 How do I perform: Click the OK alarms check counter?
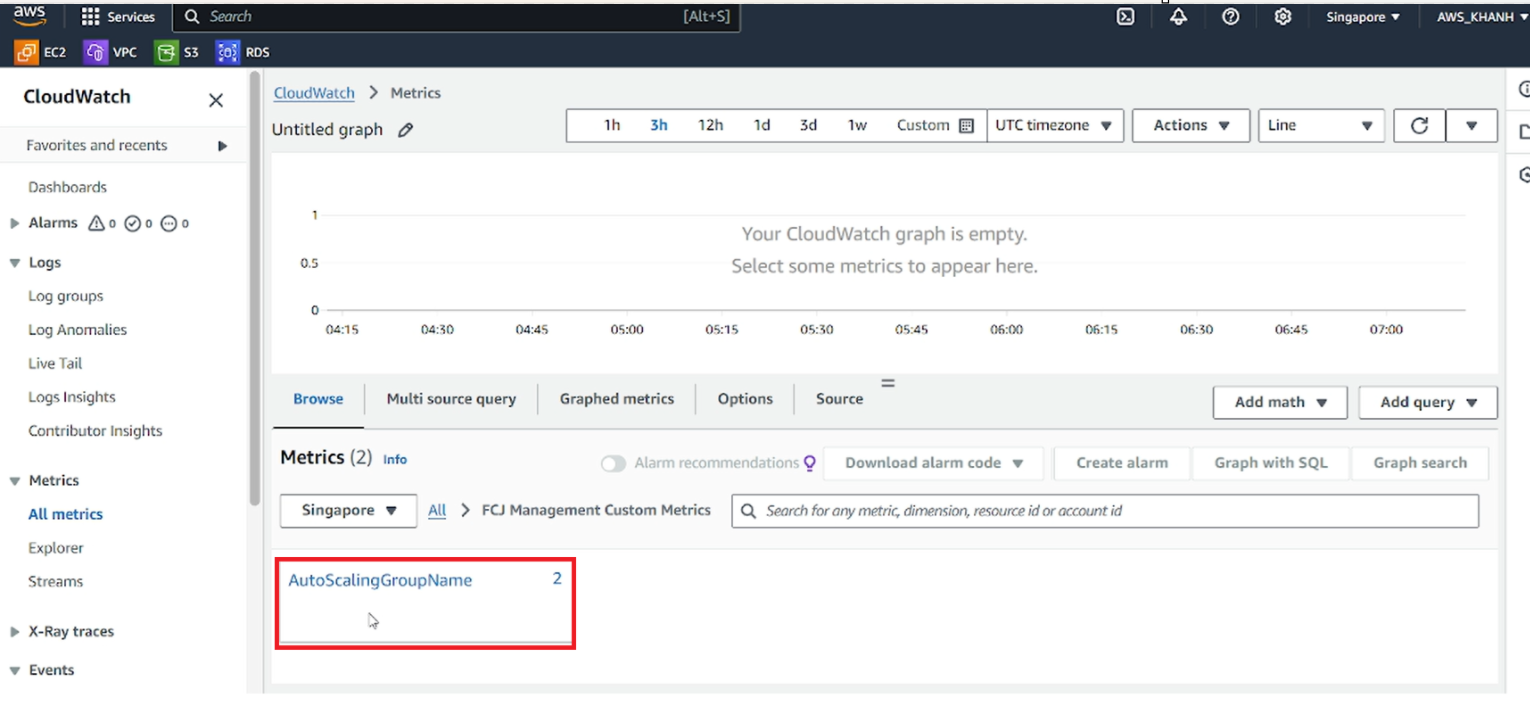pos(139,223)
